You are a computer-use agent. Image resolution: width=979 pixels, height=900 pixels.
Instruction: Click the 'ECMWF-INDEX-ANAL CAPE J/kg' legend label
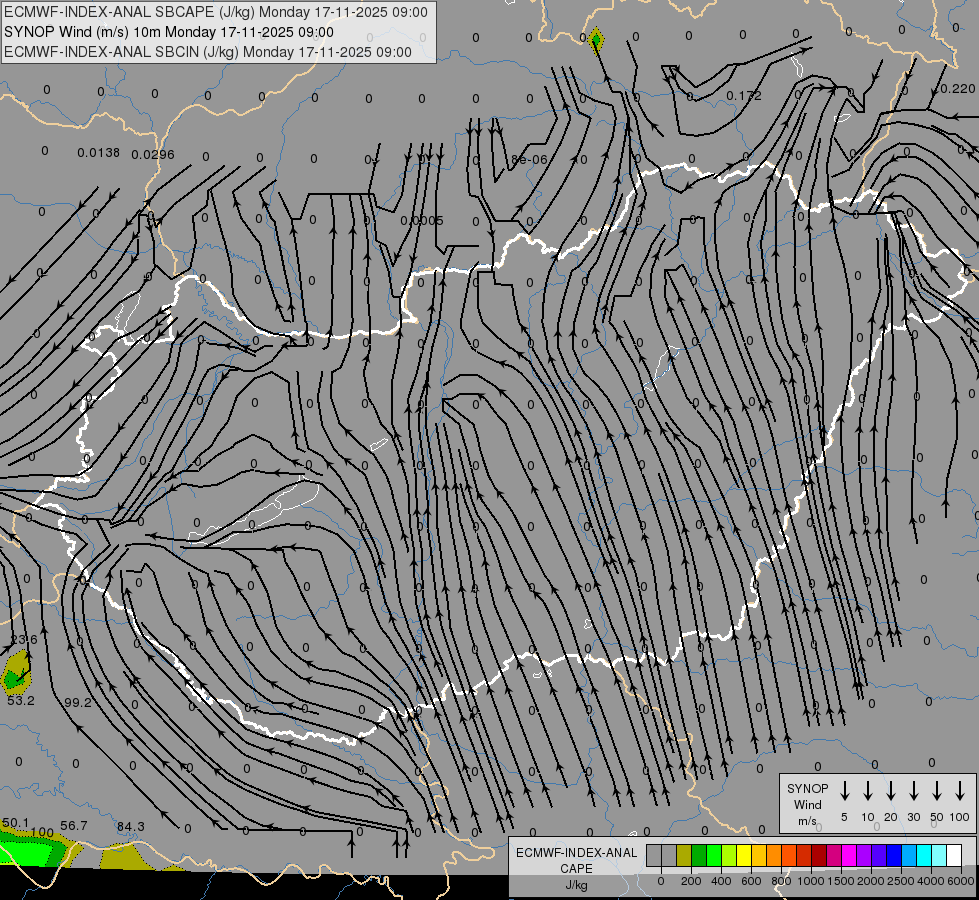click(x=576, y=869)
